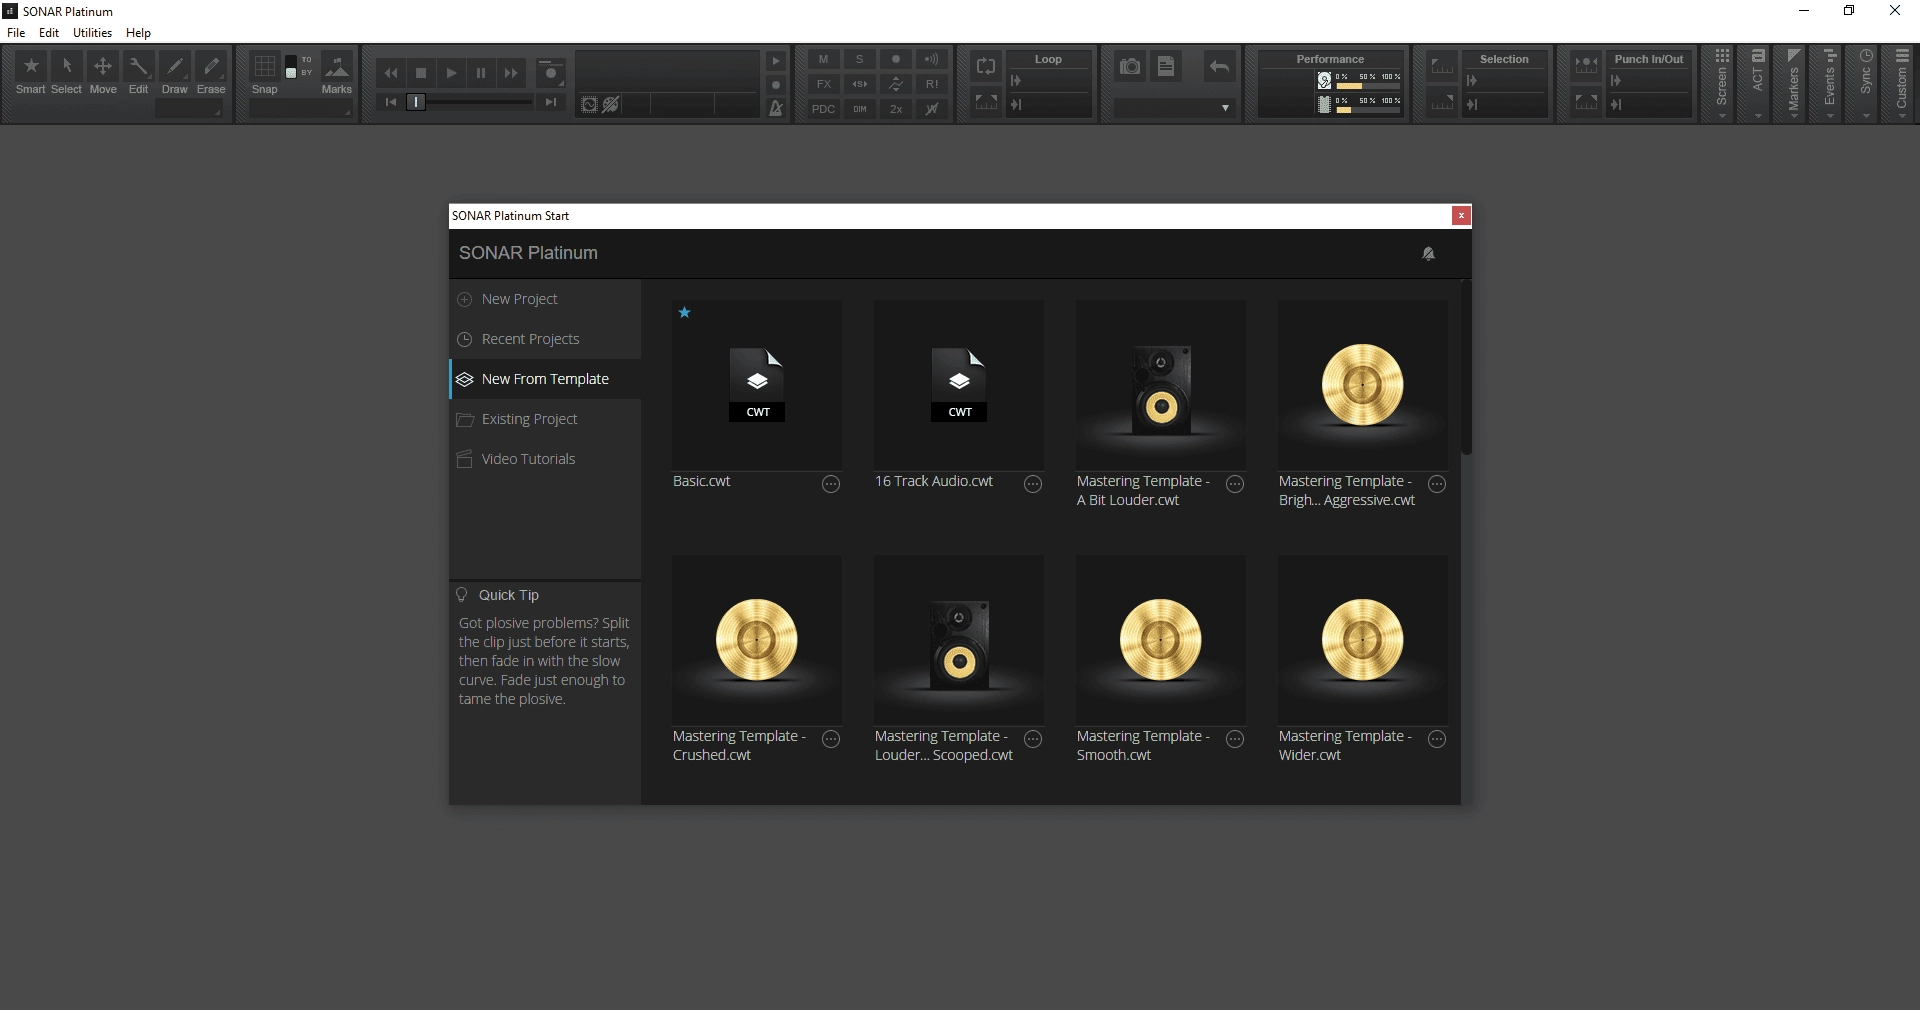The height and width of the screenshot is (1010, 1920).
Task: Expand the Custom module
Action: pyautogui.click(x=1902, y=84)
